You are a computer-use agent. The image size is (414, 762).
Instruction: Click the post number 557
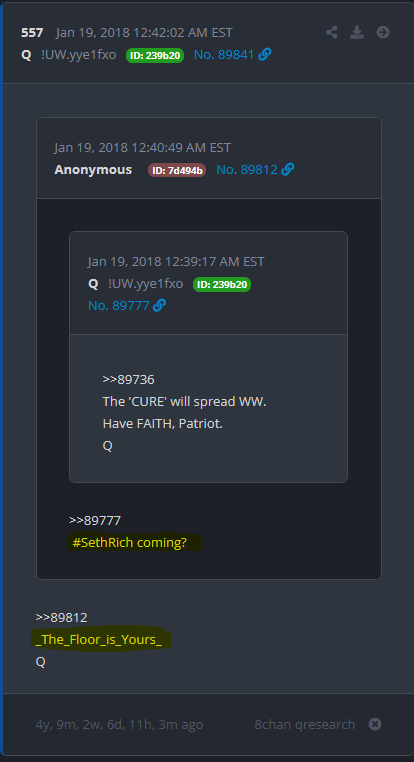[32, 33]
